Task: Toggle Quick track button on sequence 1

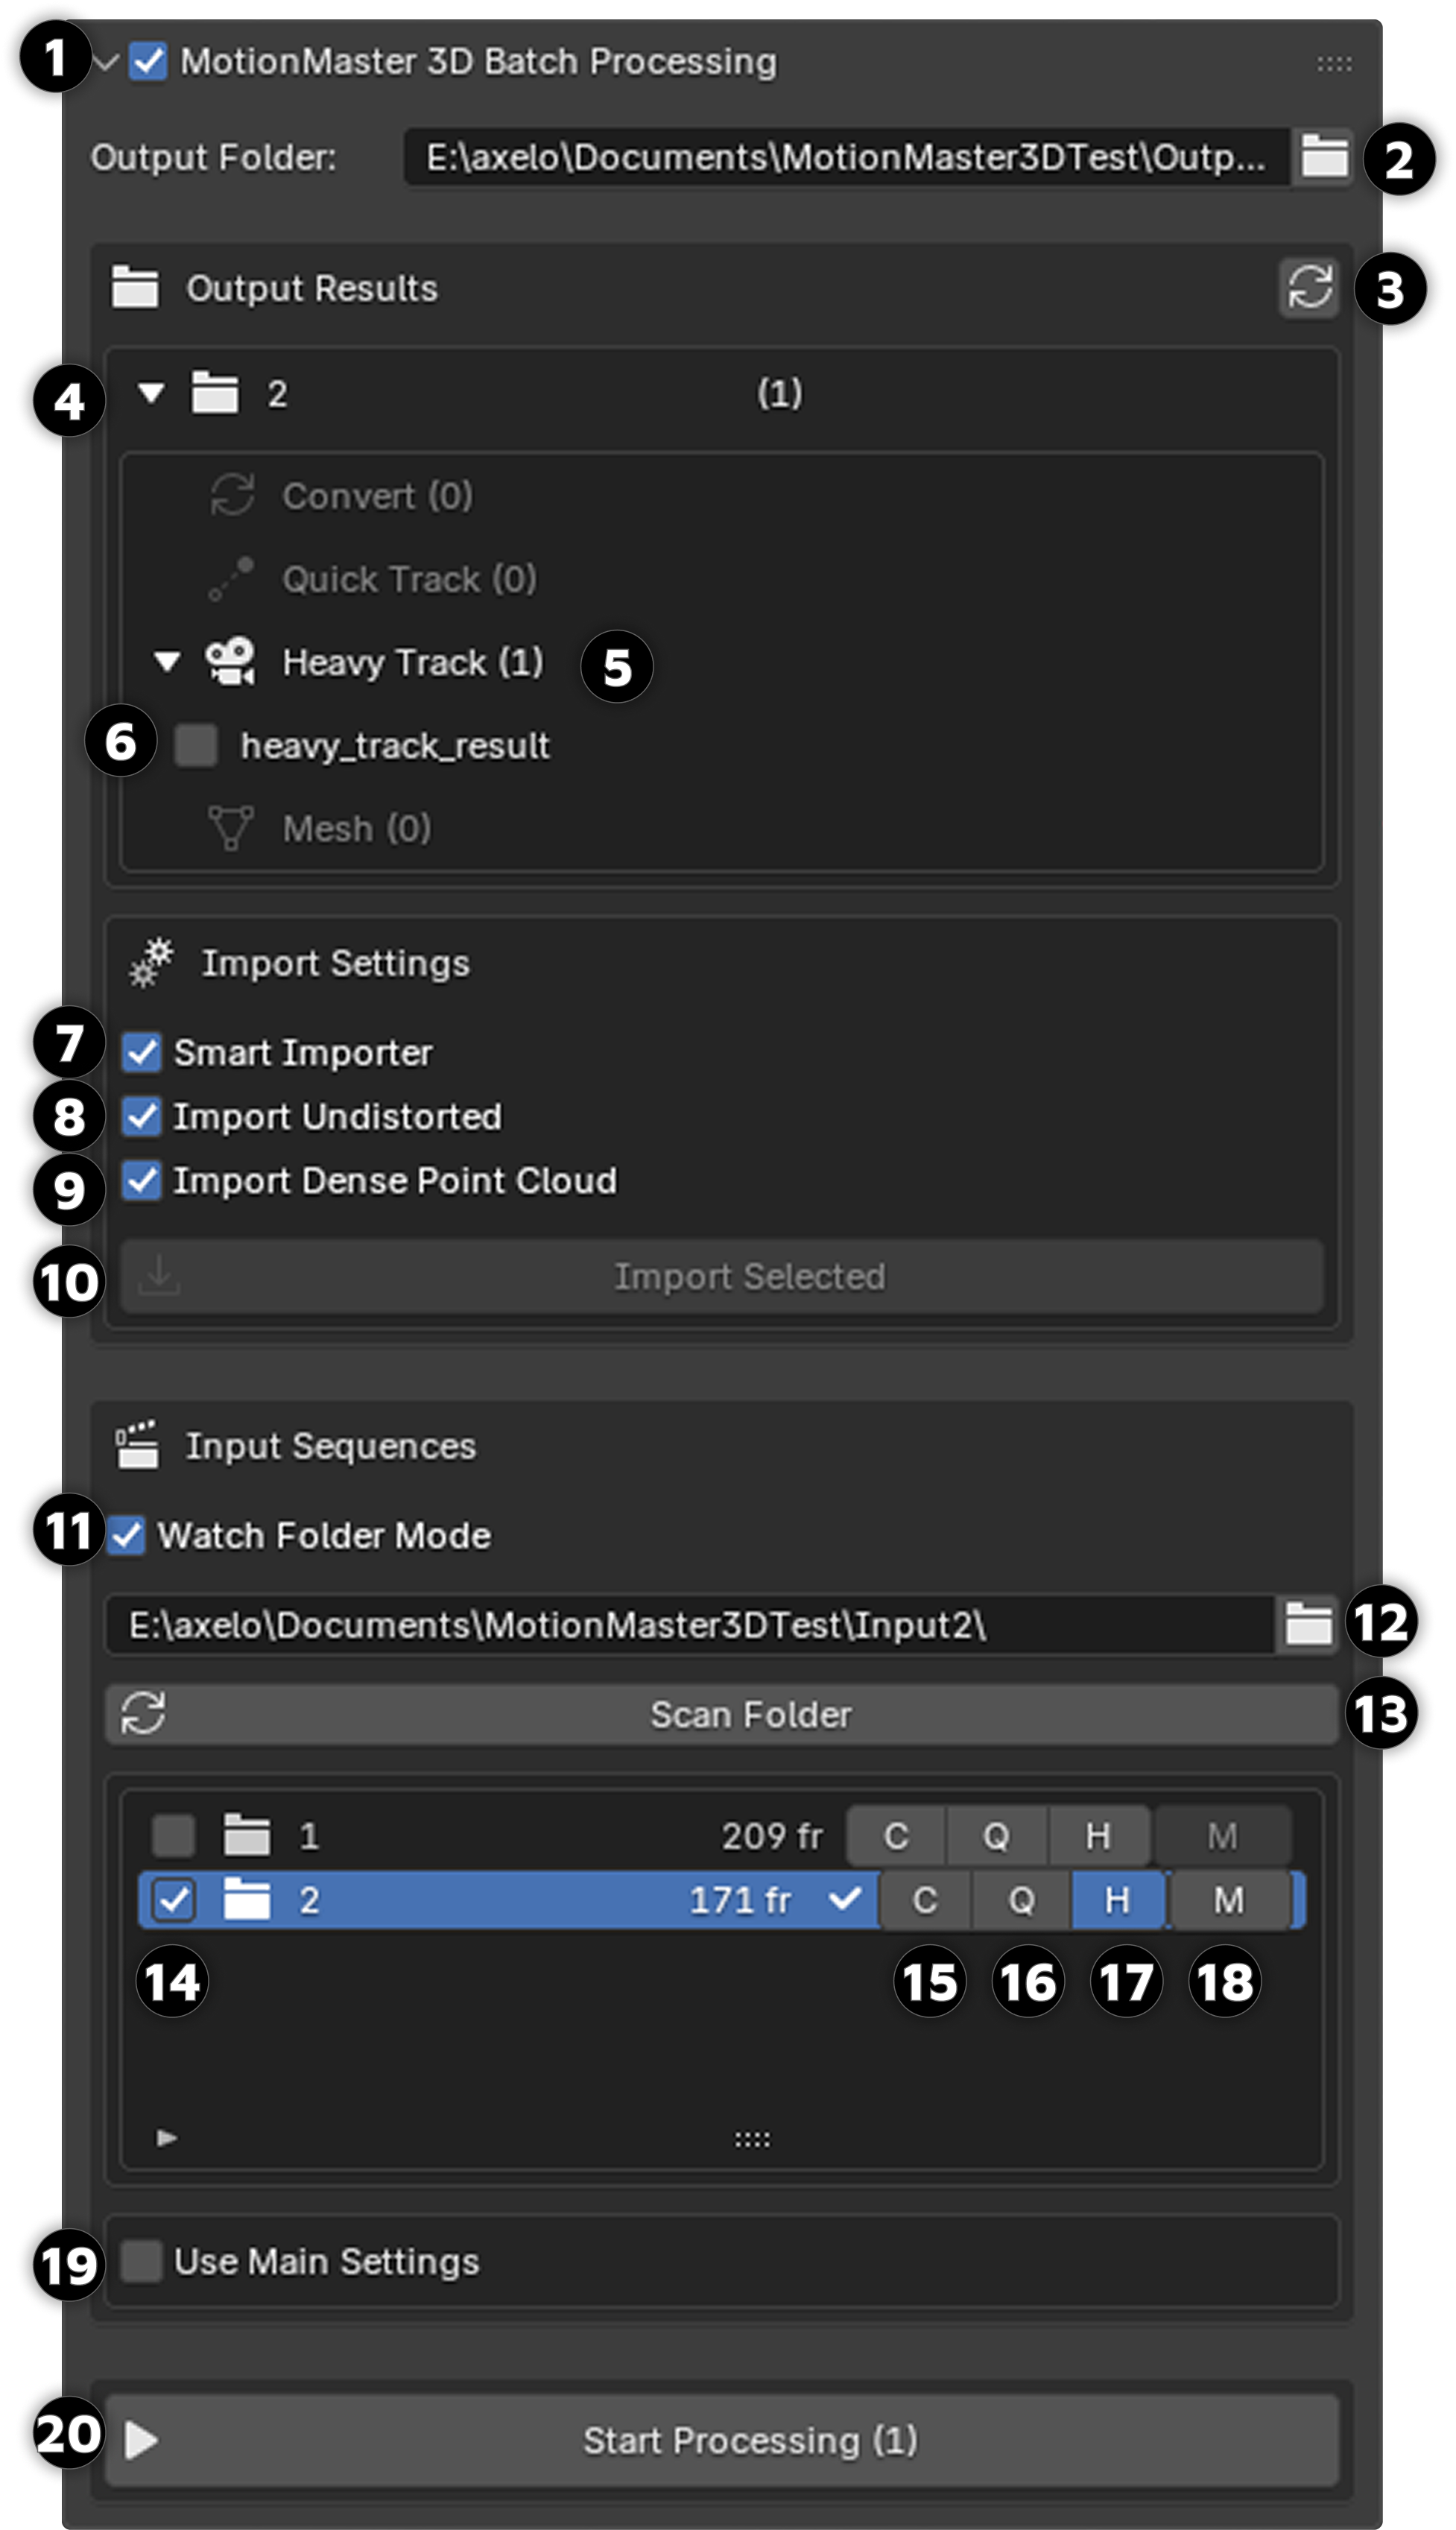Action: tap(996, 1835)
